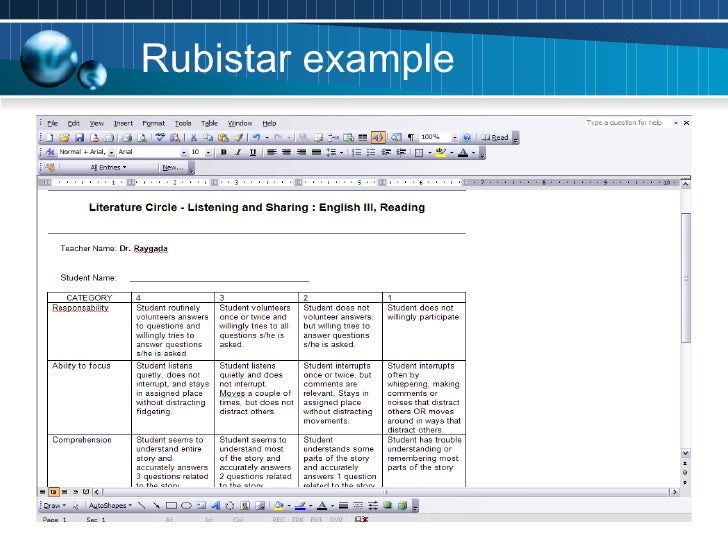Insert WordArt
This screenshot has height=546, width=728.
coord(215,506)
